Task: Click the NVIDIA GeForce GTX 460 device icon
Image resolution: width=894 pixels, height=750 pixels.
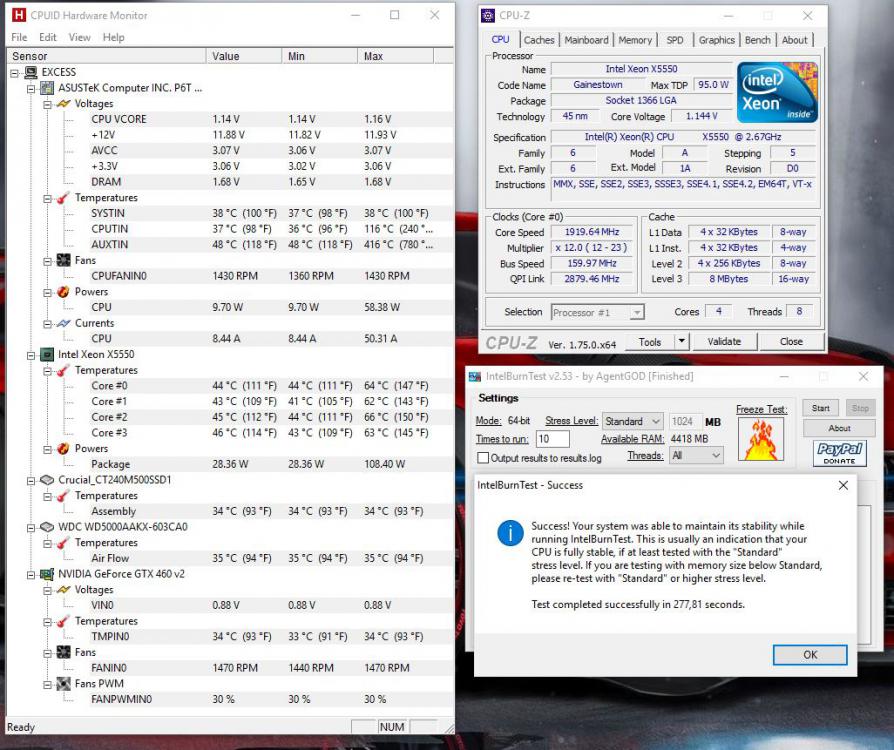Action: [x=47, y=574]
